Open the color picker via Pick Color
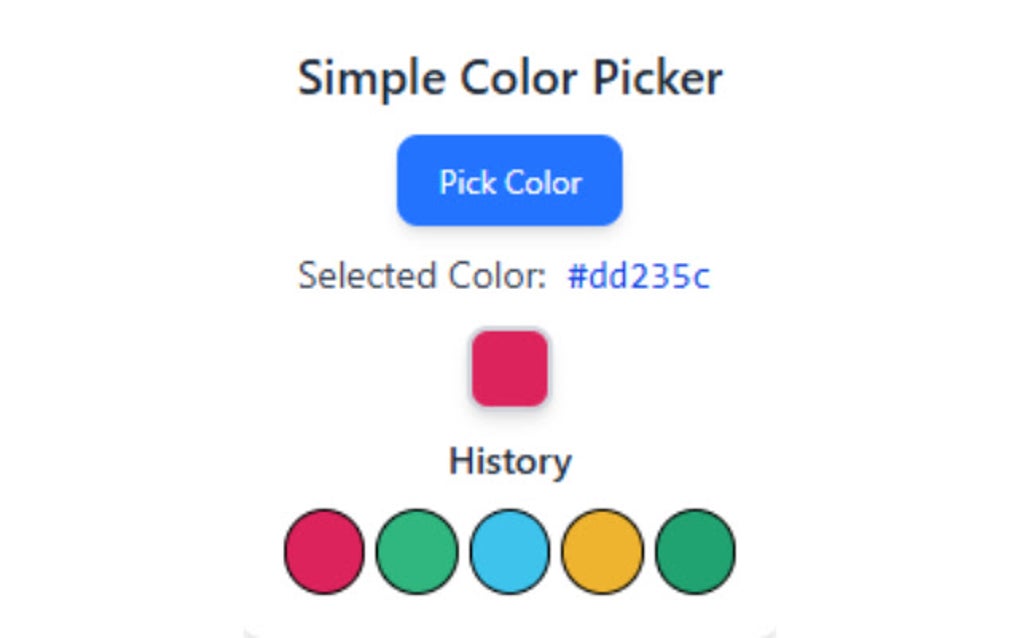 click(509, 180)
